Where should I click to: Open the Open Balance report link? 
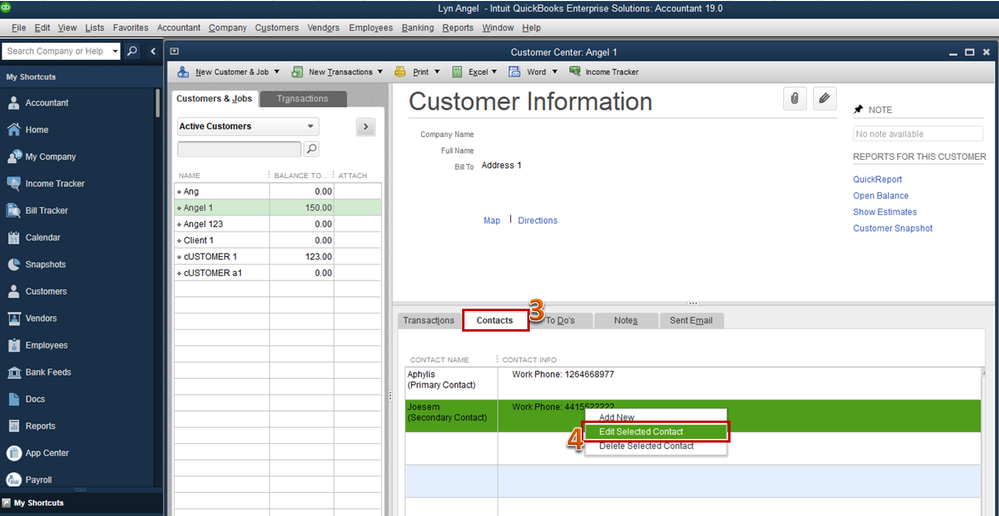coord(880,196)
